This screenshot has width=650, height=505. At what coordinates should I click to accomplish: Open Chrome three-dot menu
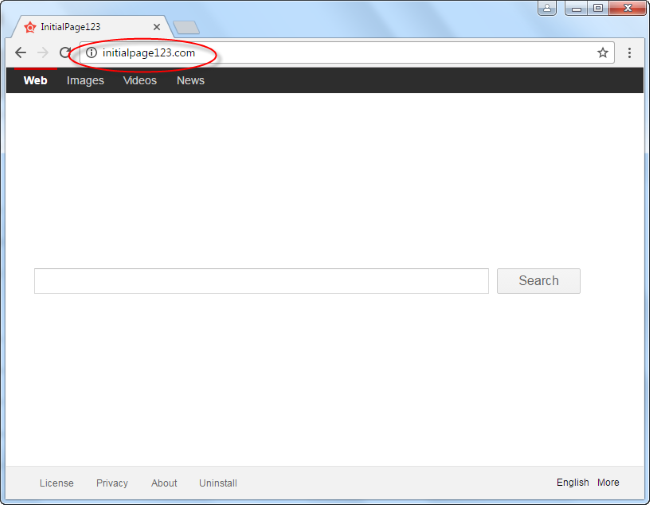[x=629, y=53]
